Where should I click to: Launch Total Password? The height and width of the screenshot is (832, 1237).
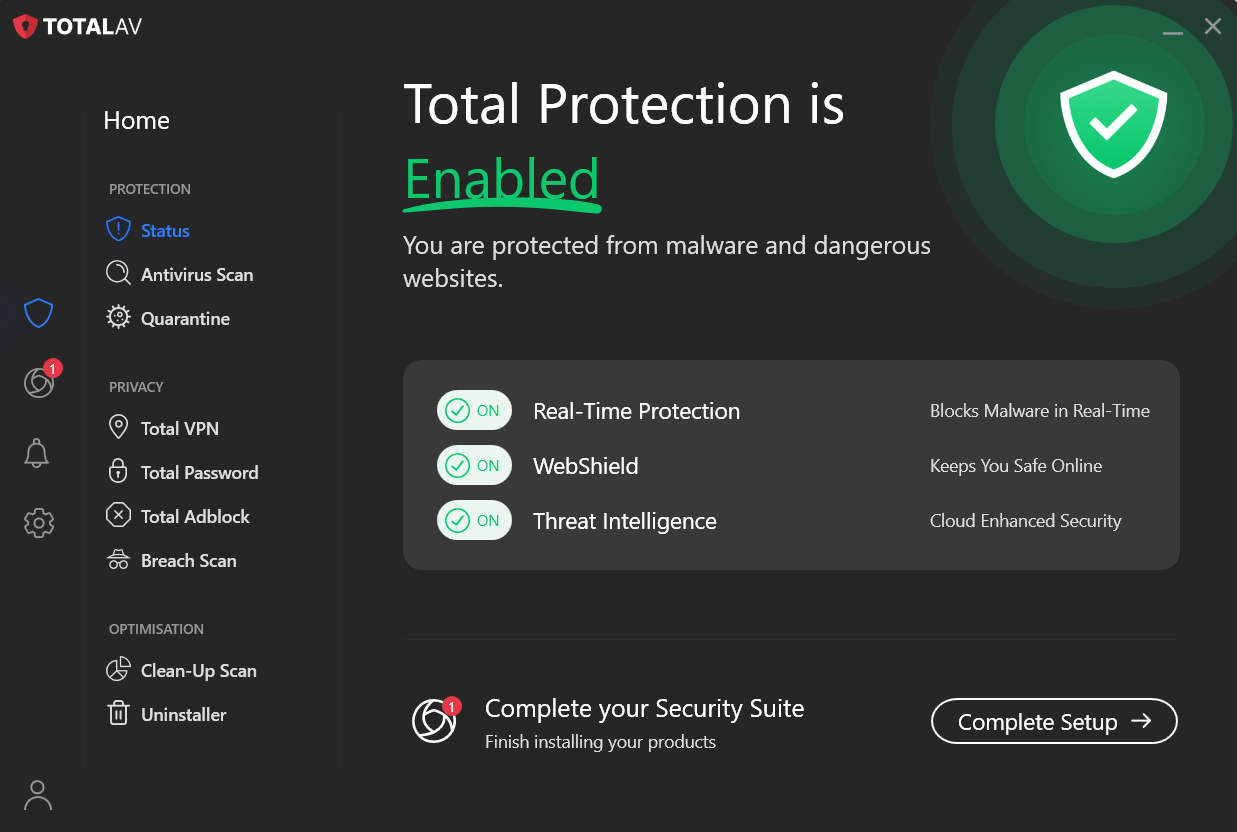point(199,473)
